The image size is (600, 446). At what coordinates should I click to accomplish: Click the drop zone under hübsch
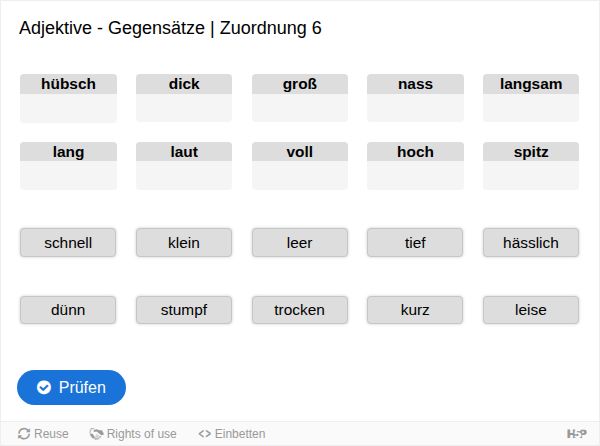click(68, 108)
